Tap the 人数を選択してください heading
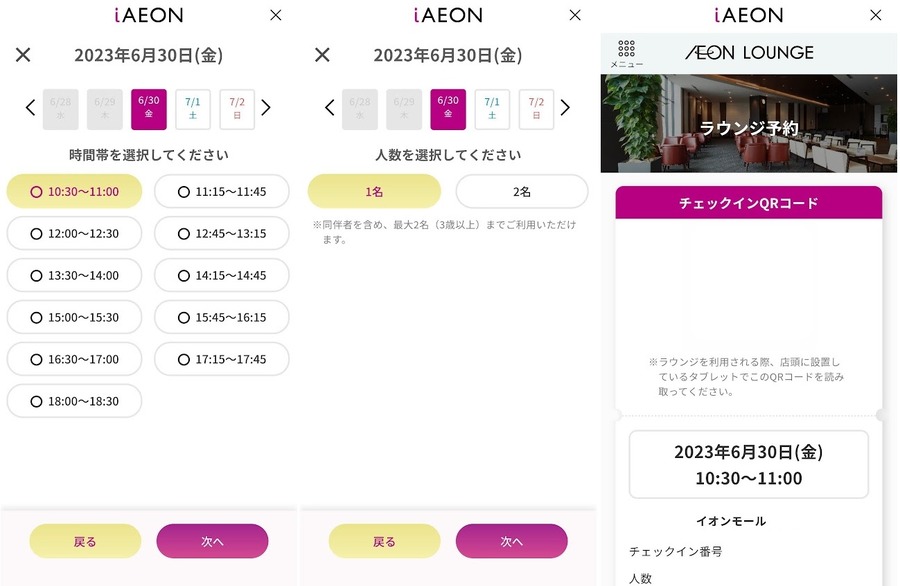 point(448,155)
